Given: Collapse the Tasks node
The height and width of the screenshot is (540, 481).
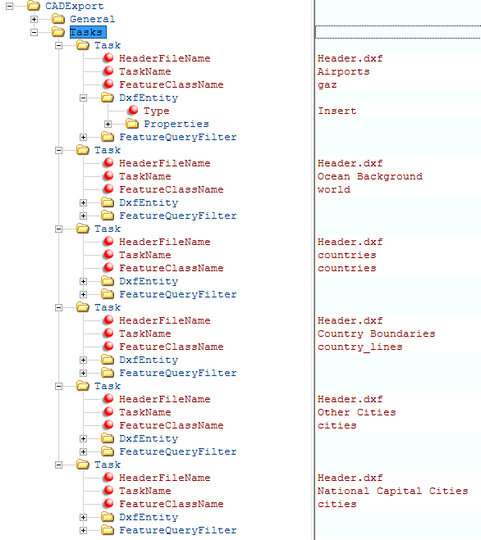Looking at the screenshot, I should coord(34,32).
